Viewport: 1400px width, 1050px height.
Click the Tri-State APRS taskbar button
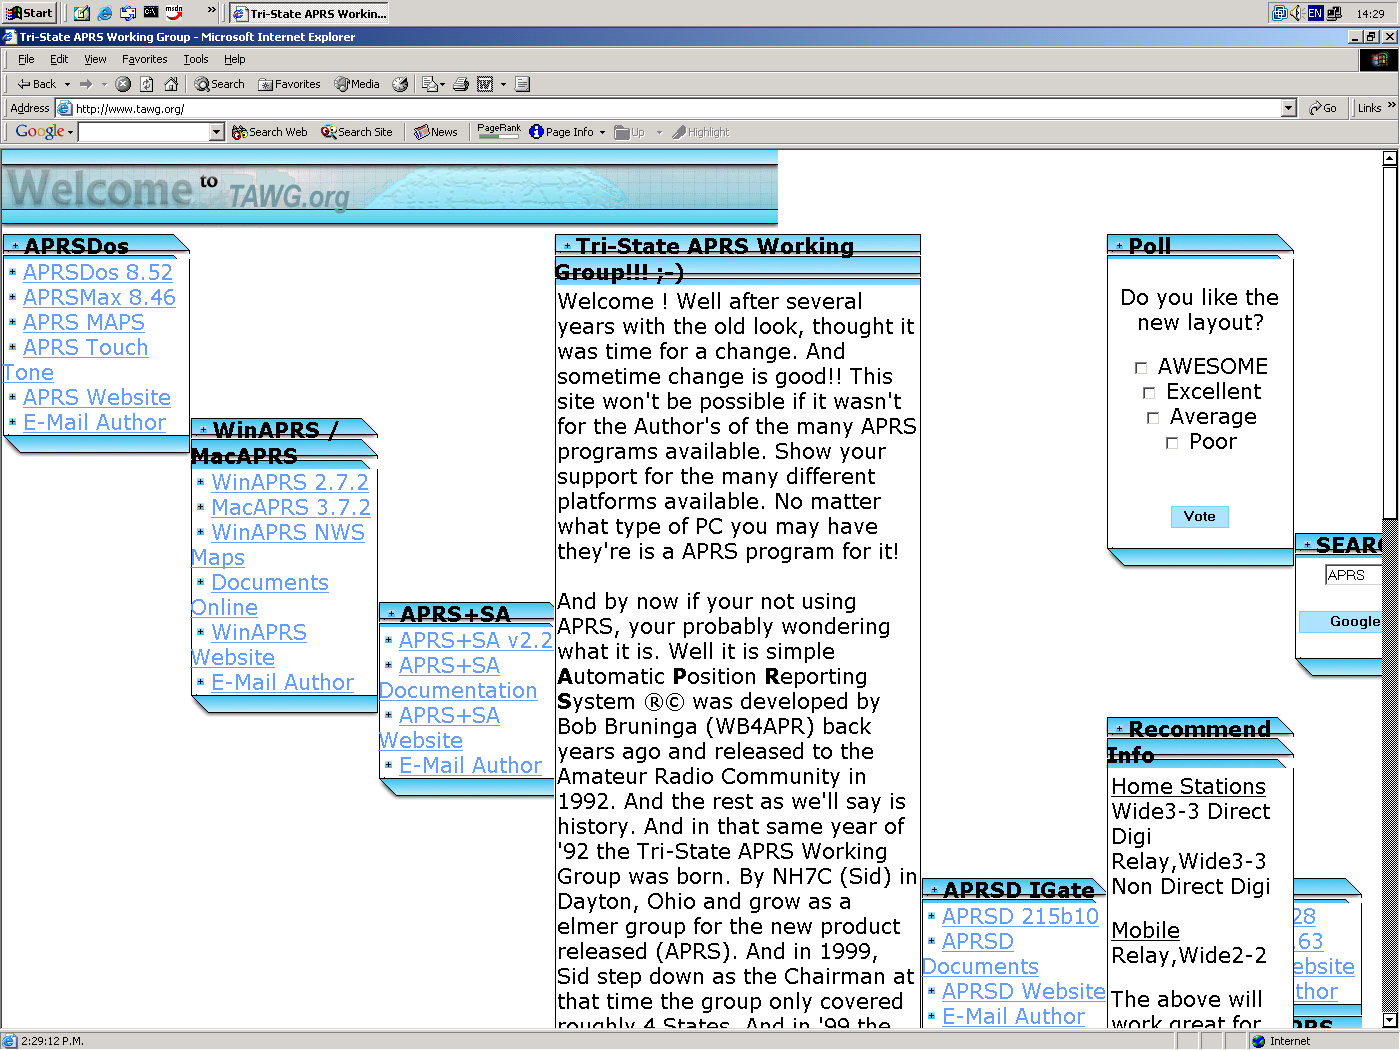(309, 13)
